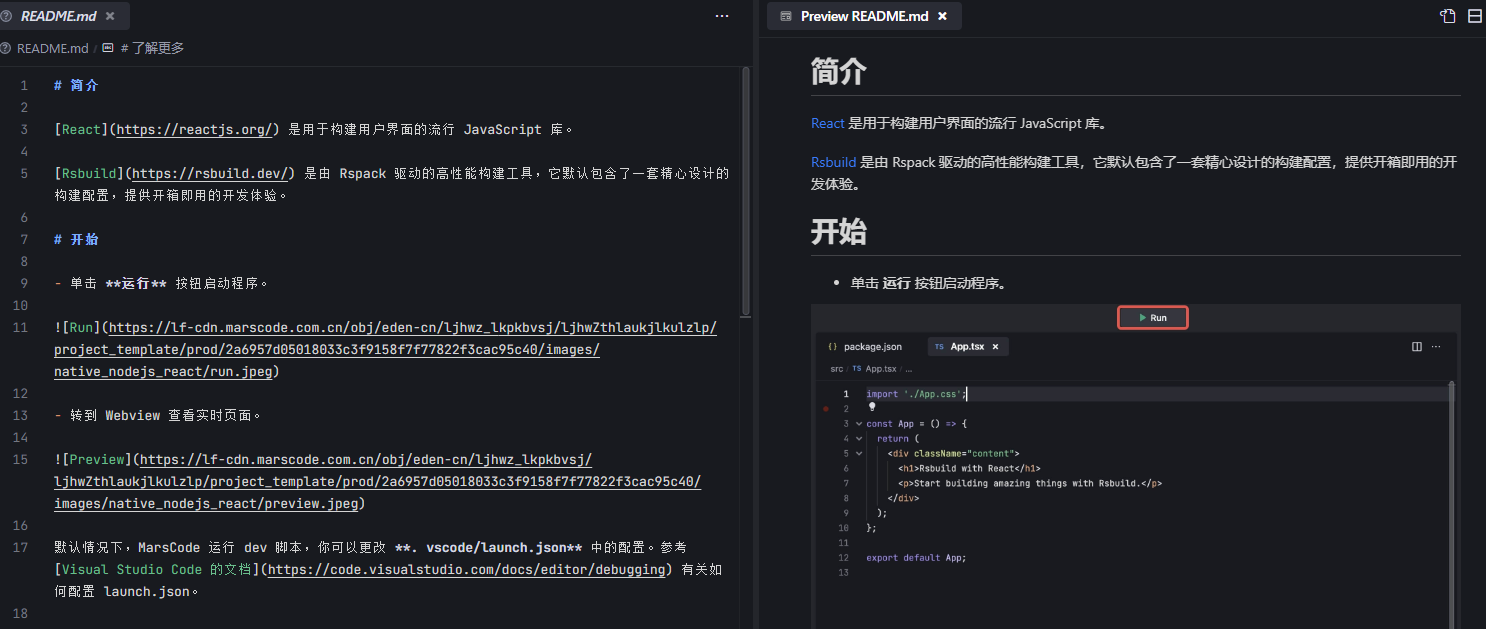This screenshot has width=1486, height=629.
Task: Click the preview.jpeg image URL in editor
Action: [x=378, y=482]
